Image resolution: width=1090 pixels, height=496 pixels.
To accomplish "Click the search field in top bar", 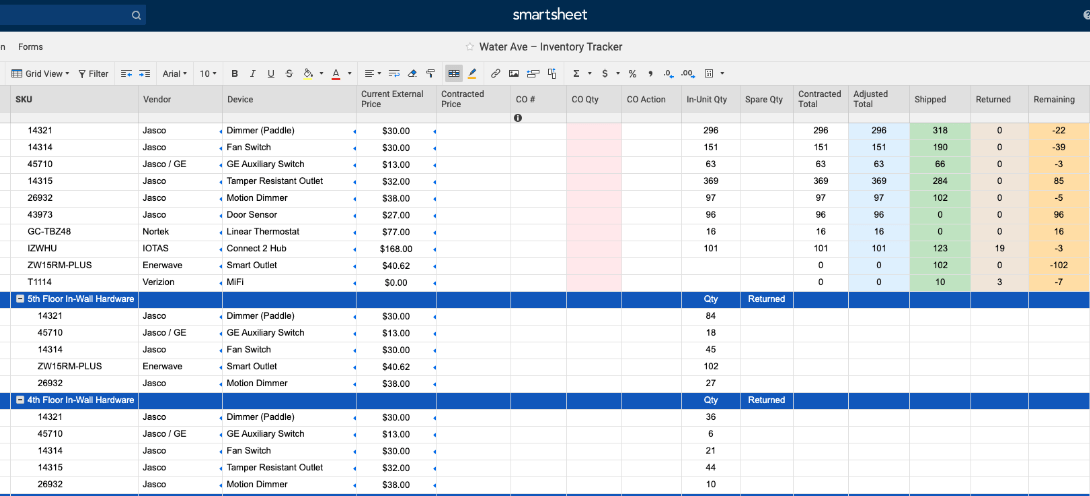I will pos(70,15).
